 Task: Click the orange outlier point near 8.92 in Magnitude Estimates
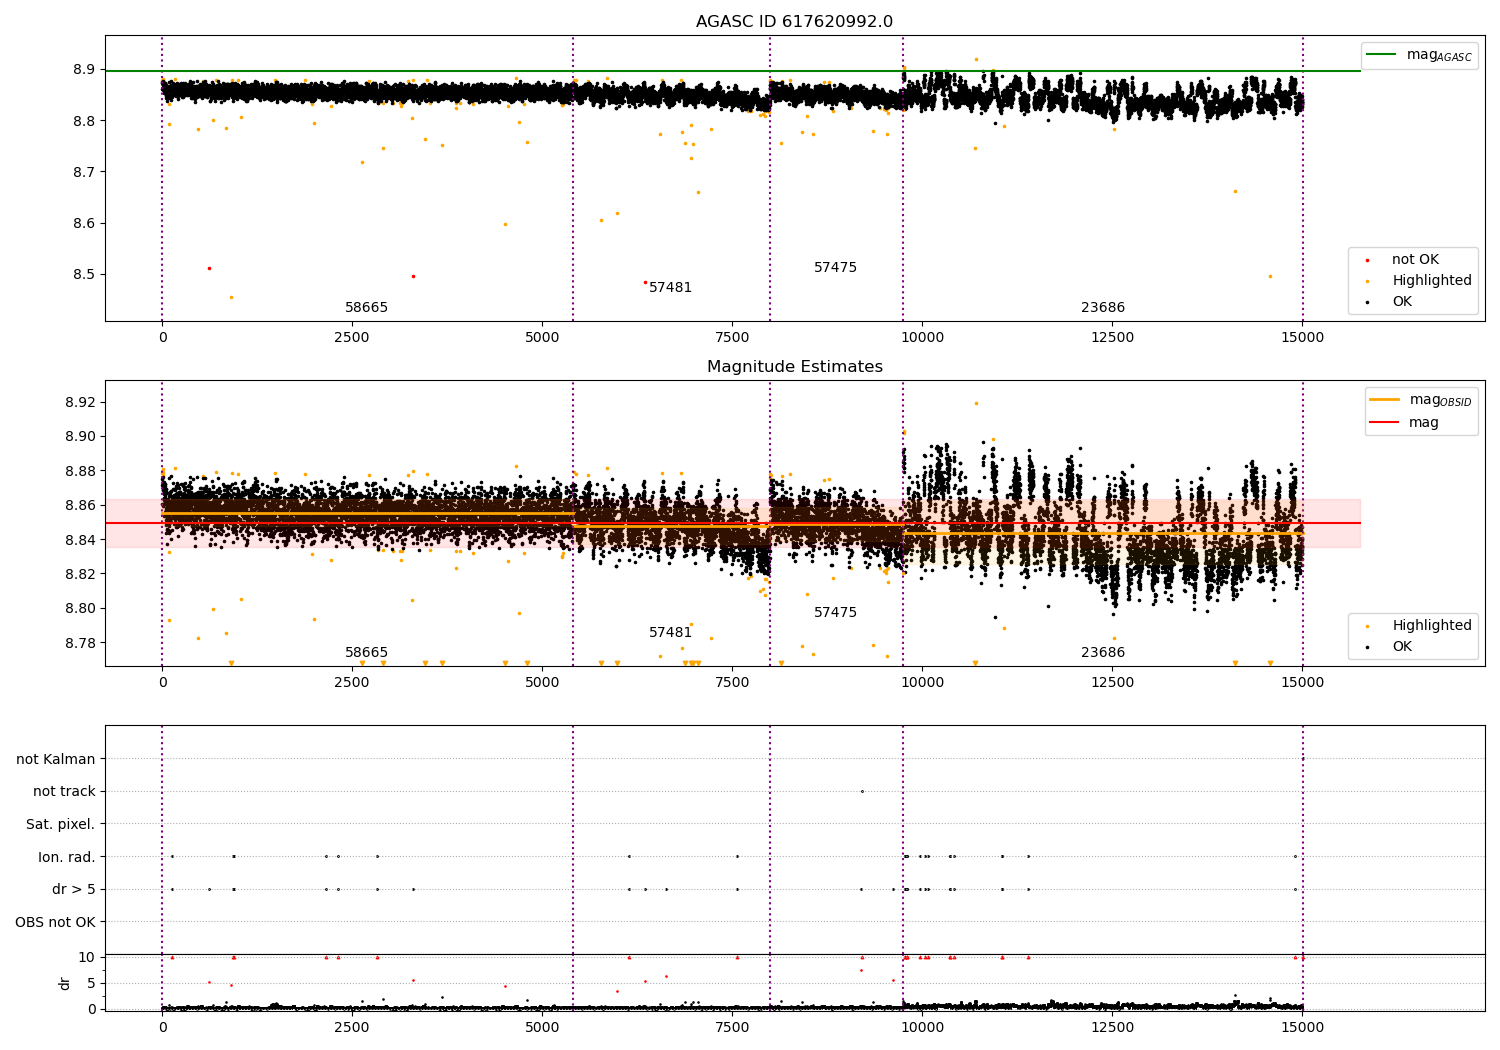click(x=976, y=403)
